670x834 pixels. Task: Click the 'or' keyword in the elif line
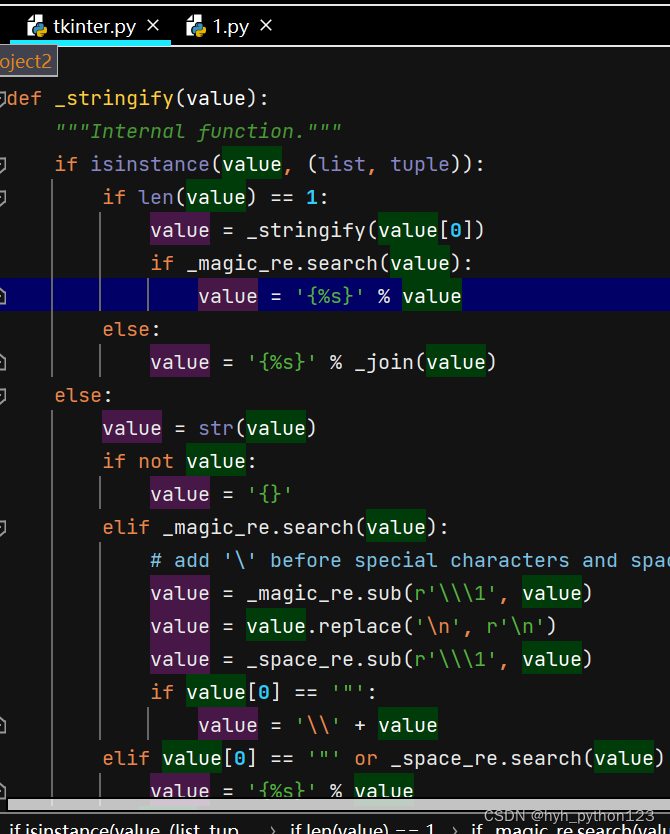pyautogui.click(x=366, y=758)
